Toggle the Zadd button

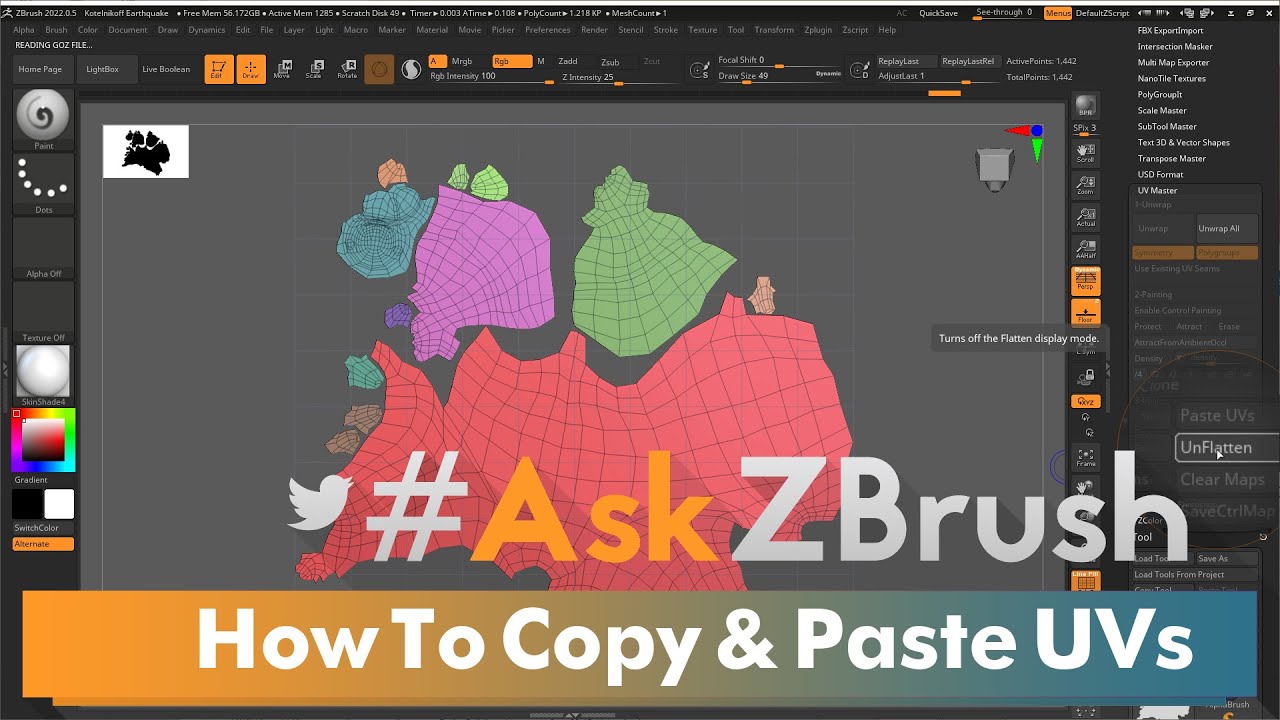567,61
